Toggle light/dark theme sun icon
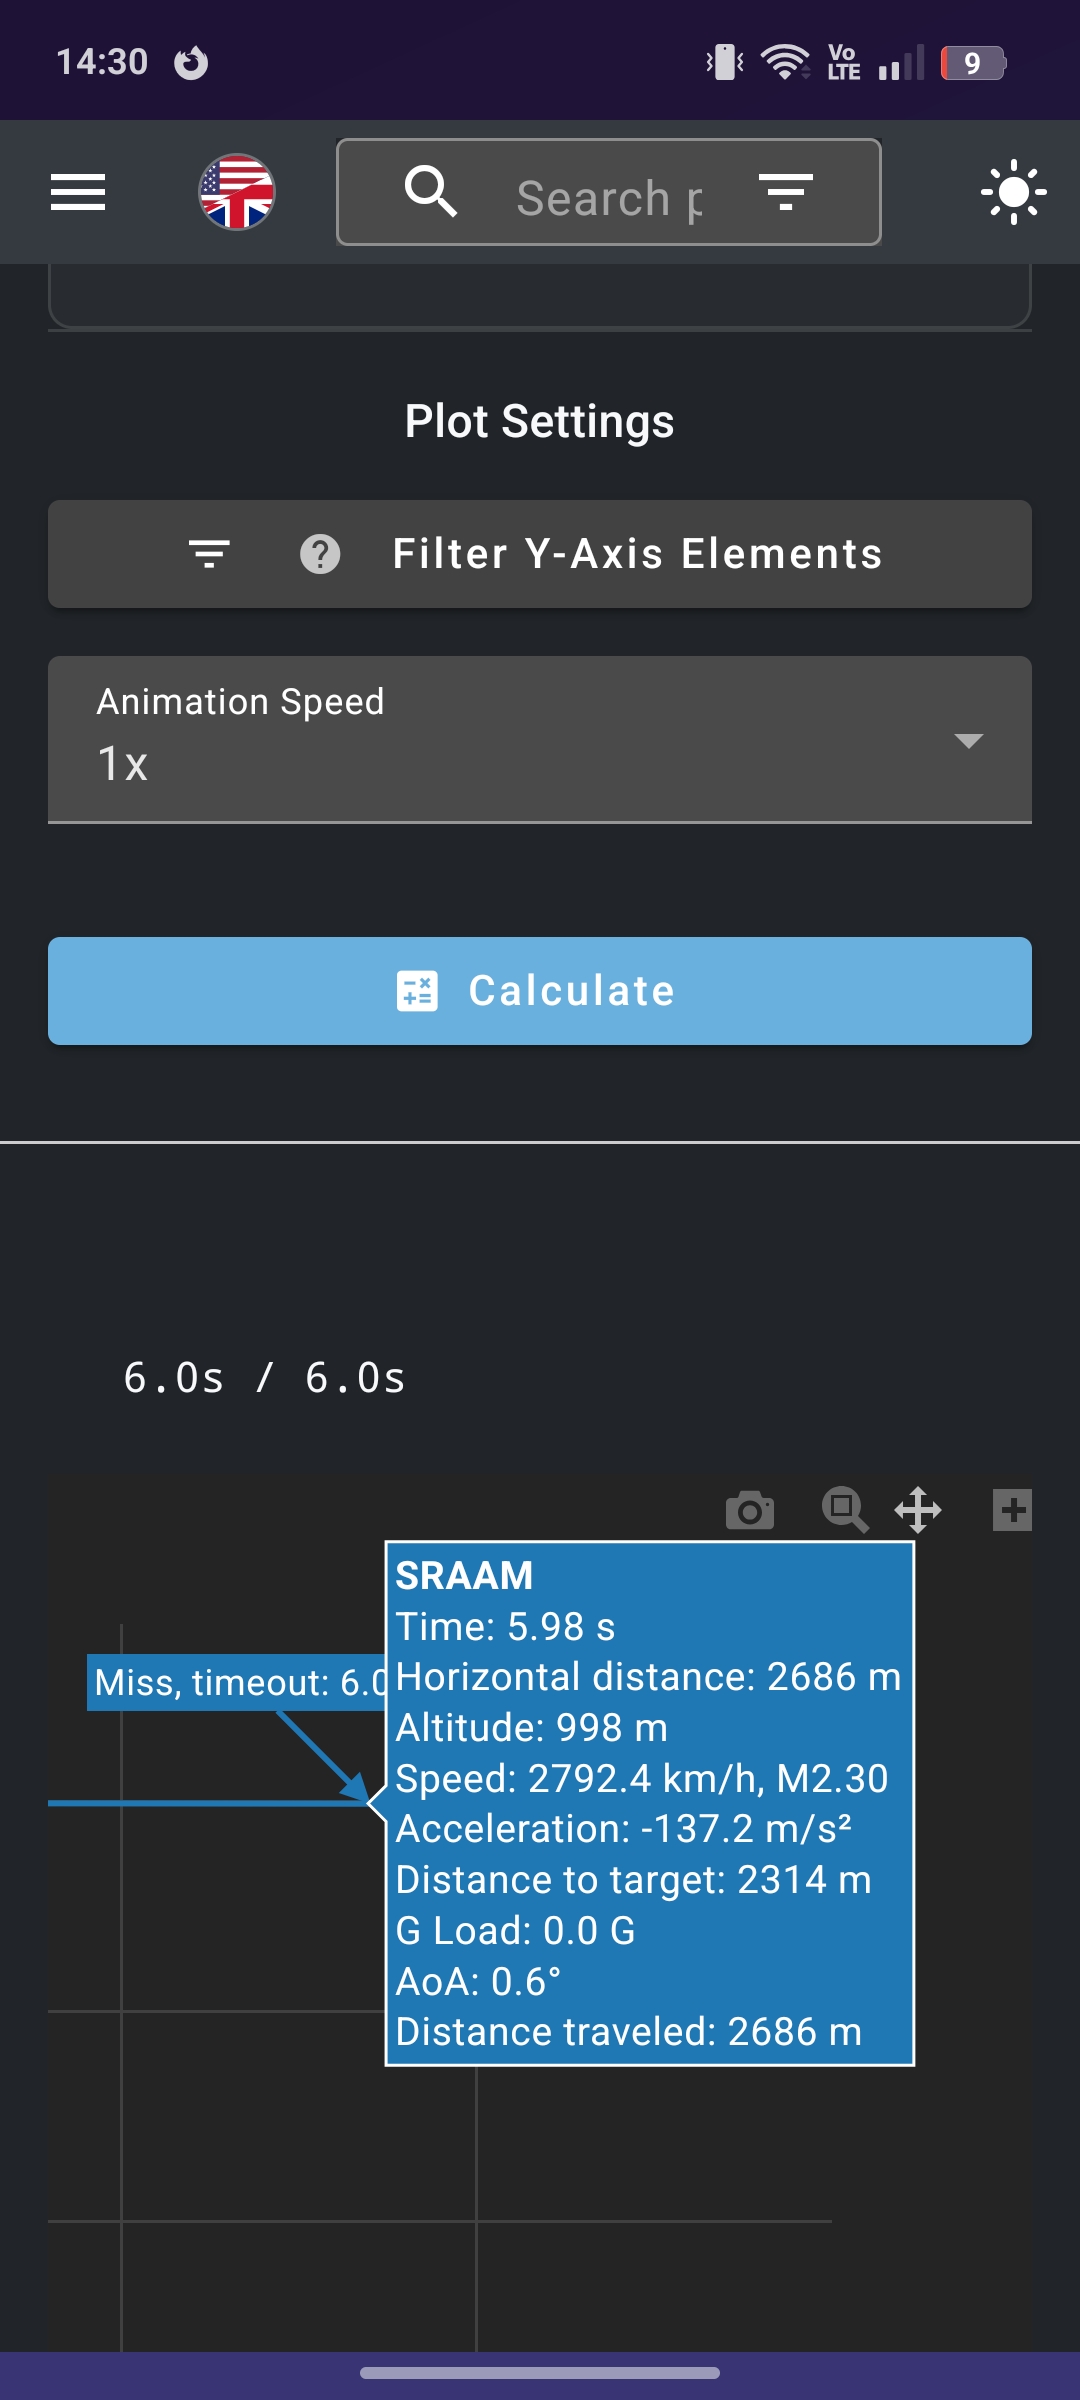 1013,192
